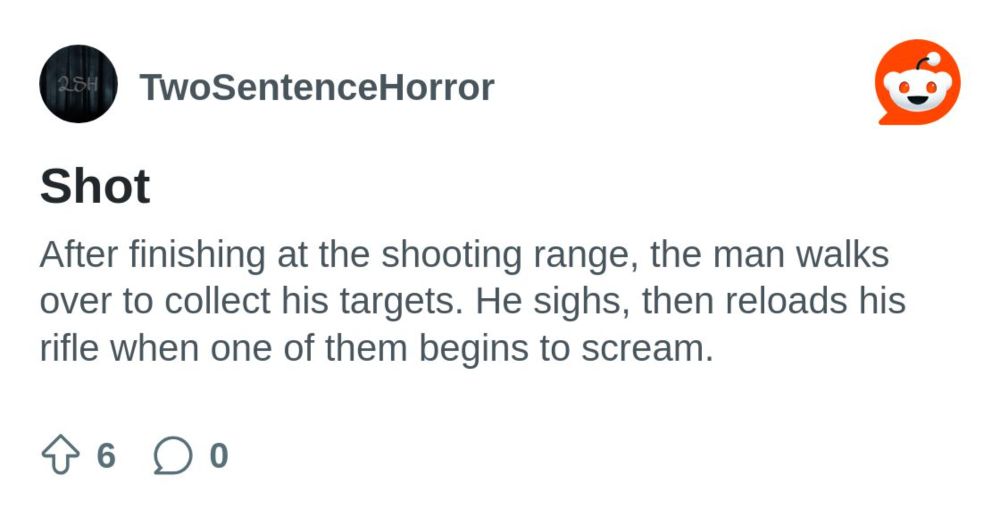Screen dimensions: 1000x521
Task: Click the phrase 'begins to scream'
Action: pos(566,348)
